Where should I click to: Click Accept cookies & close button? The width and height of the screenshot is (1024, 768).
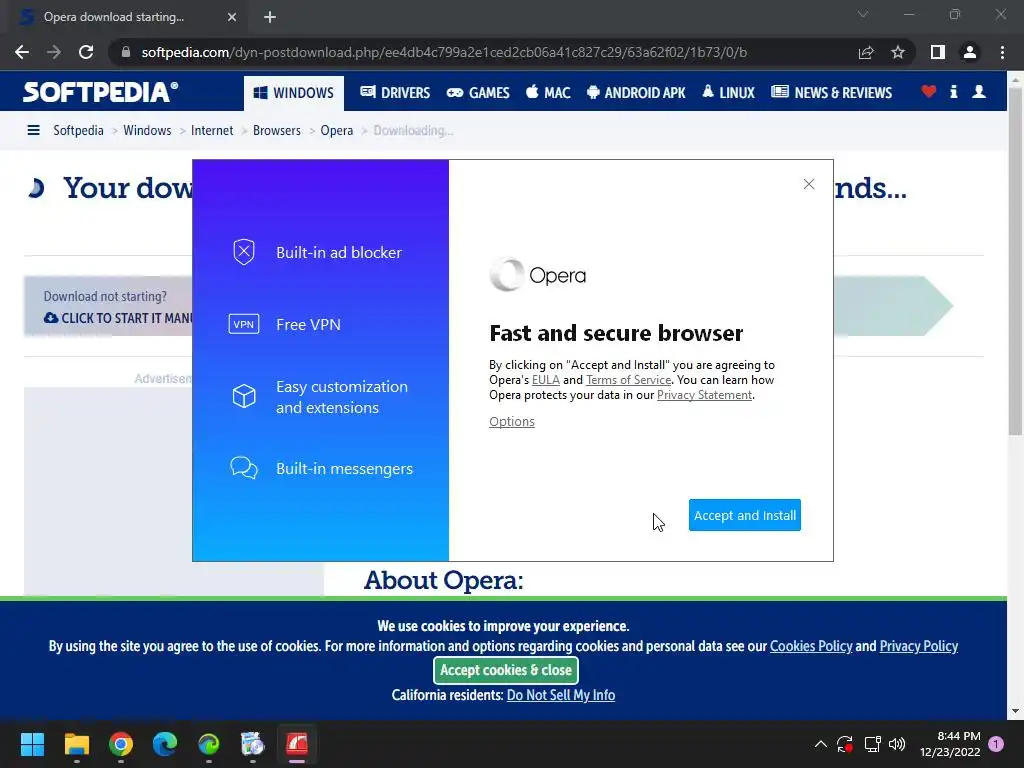pos(505,670)
